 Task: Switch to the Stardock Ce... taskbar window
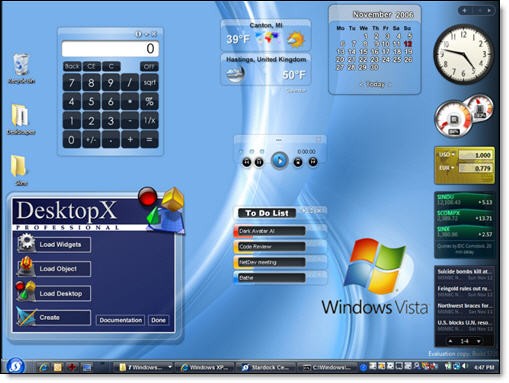pos(266,367)
